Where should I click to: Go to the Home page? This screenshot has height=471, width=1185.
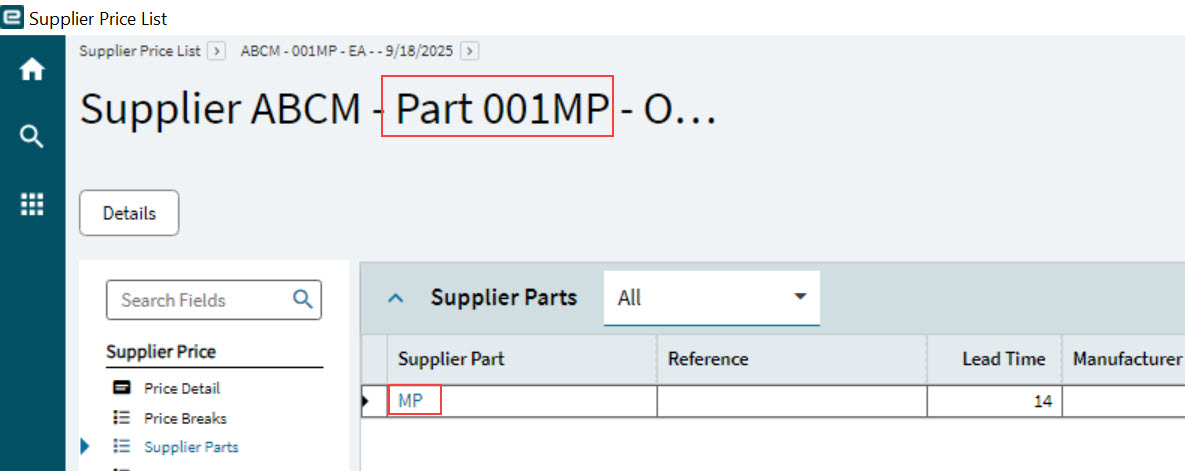point(32,70)
